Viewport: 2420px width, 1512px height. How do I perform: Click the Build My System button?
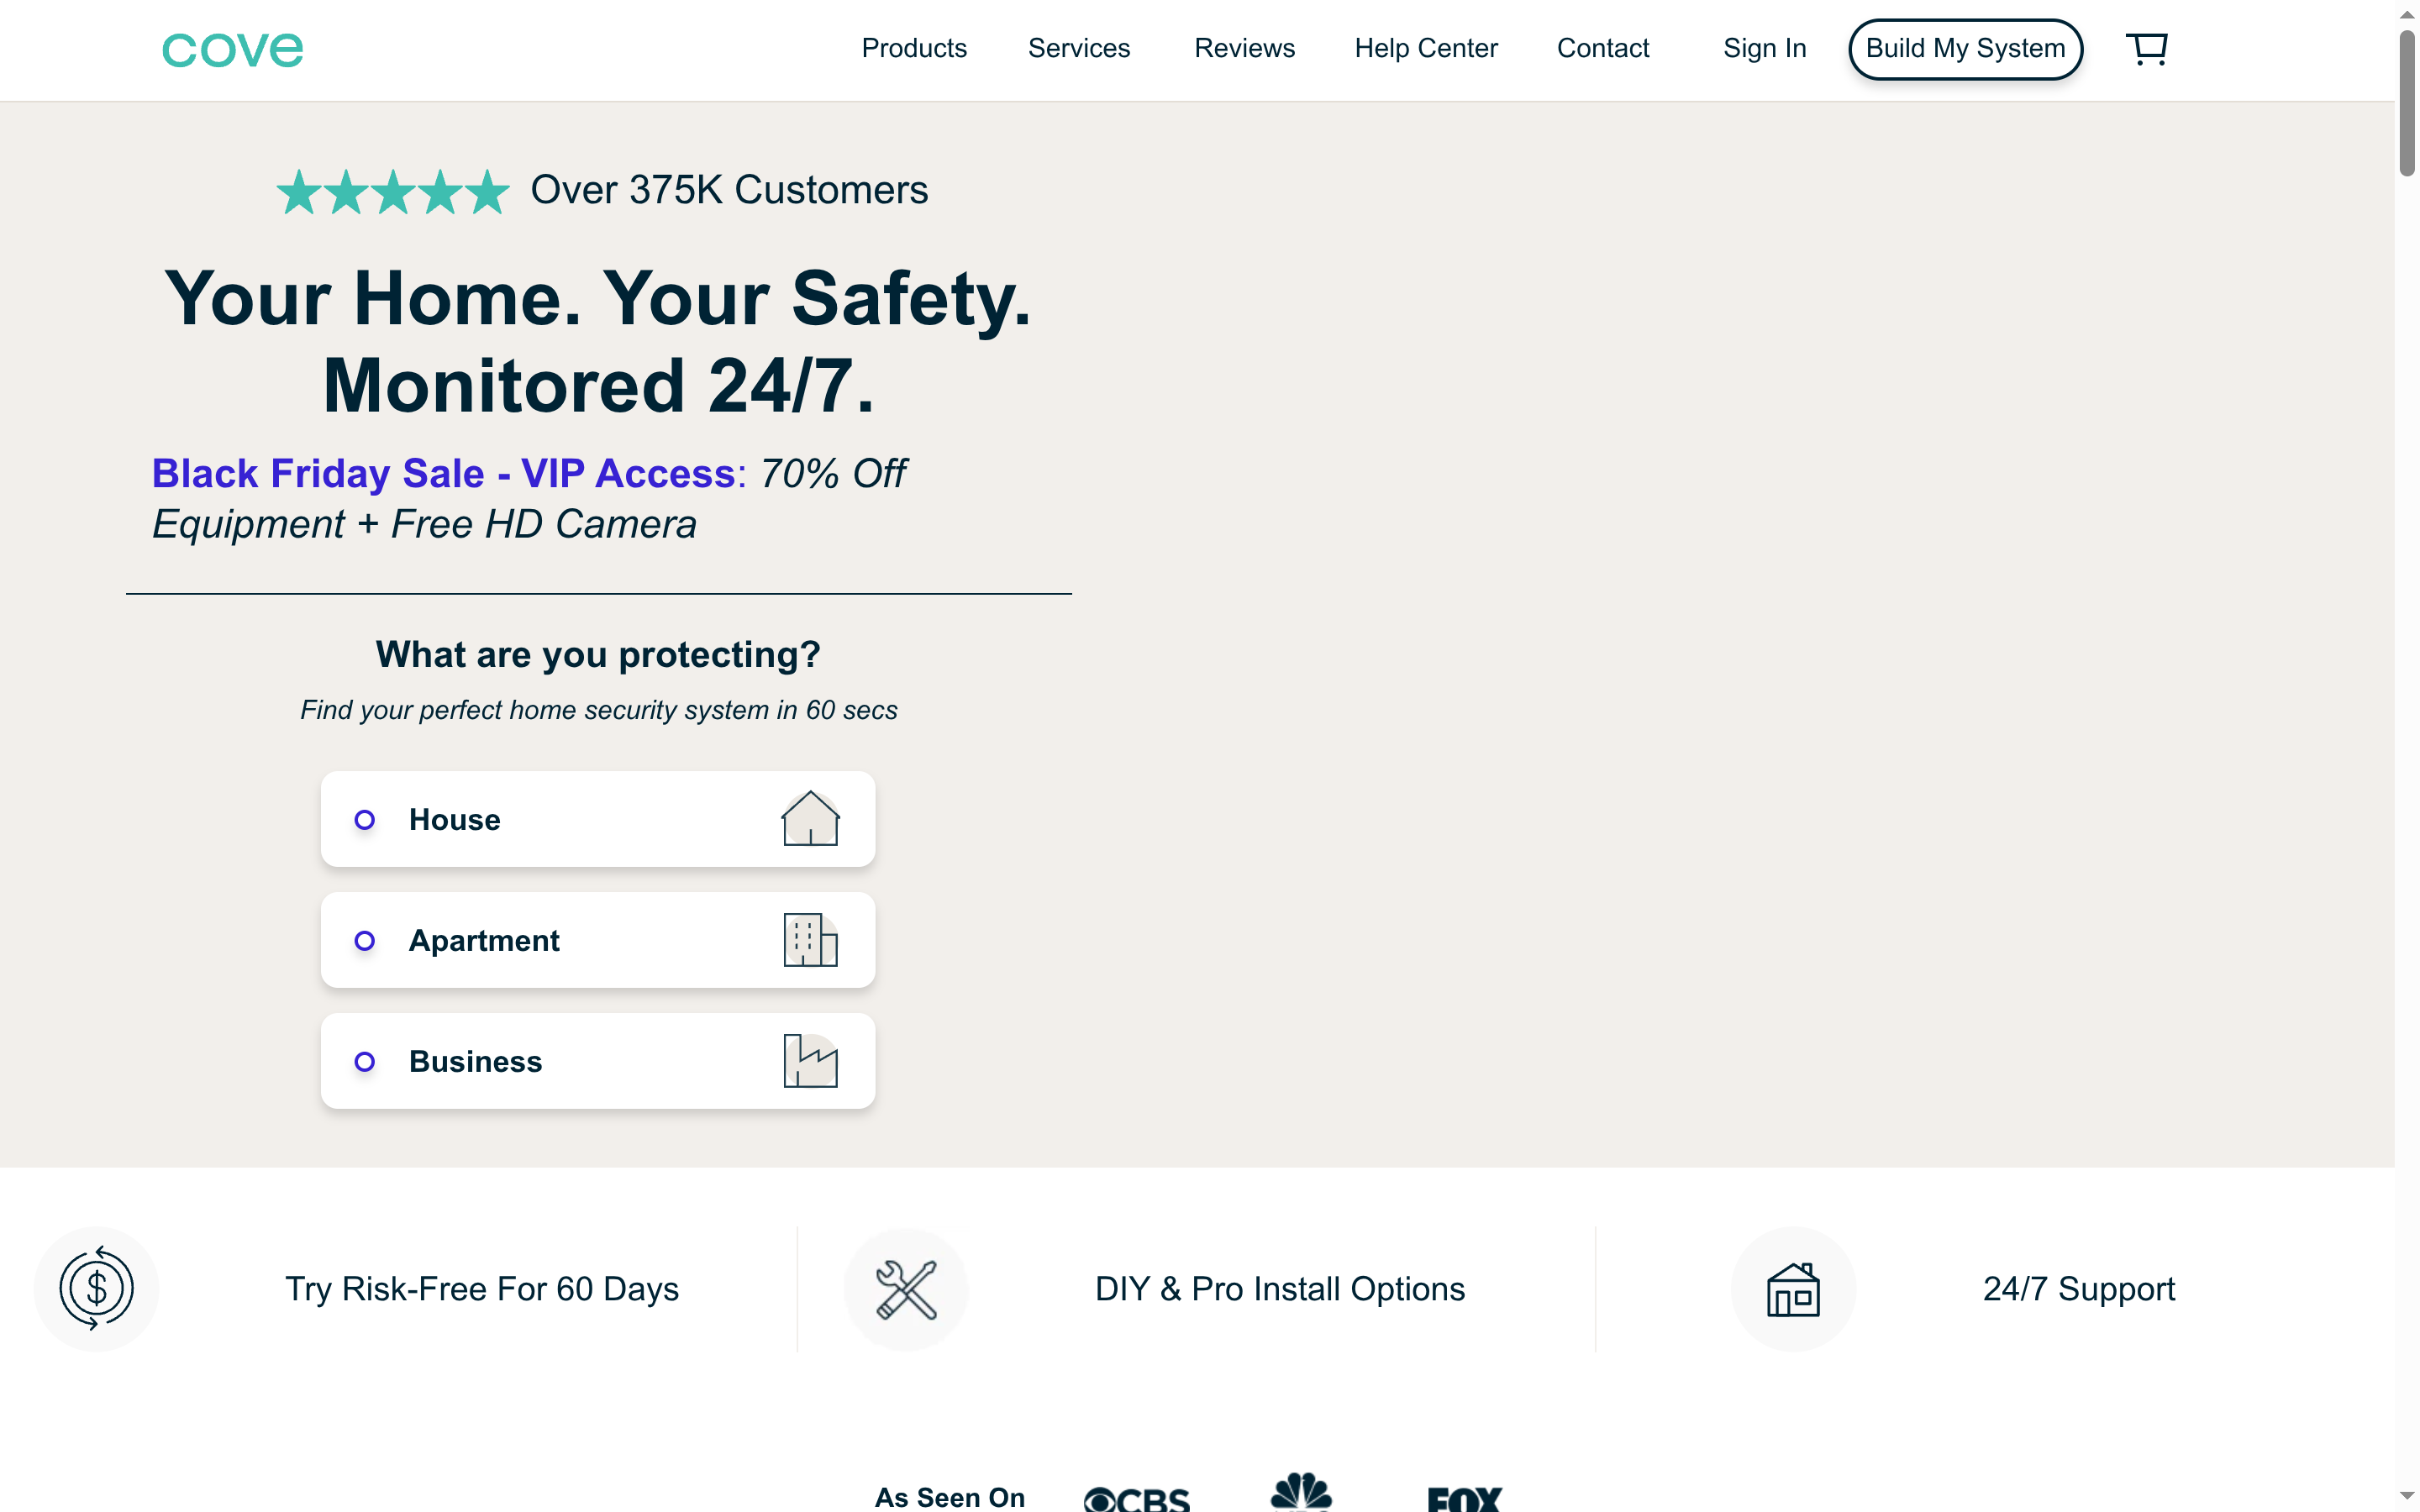pos(1964,48)
